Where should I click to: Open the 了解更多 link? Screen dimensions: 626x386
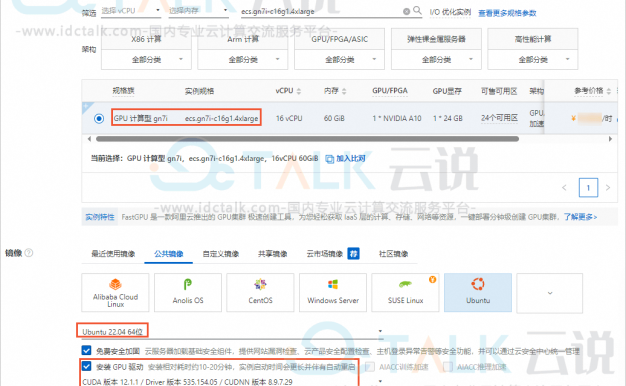pyautogui.click(x=580, y=217)
